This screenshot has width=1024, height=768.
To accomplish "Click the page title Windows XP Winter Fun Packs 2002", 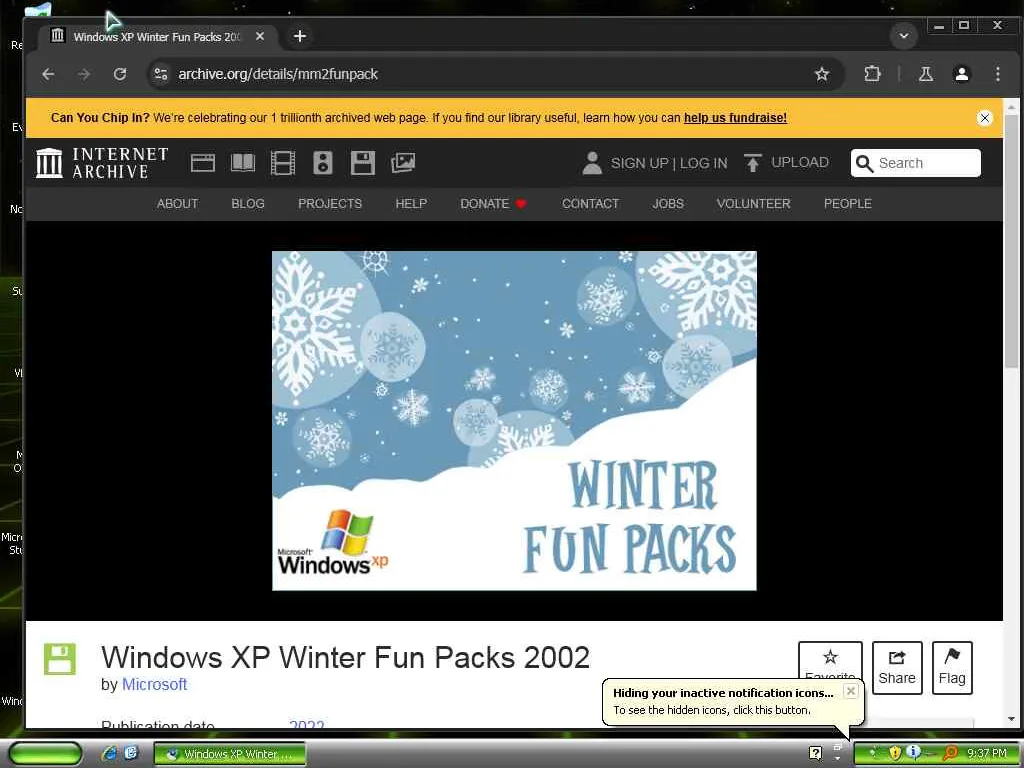I will [345, 657].
